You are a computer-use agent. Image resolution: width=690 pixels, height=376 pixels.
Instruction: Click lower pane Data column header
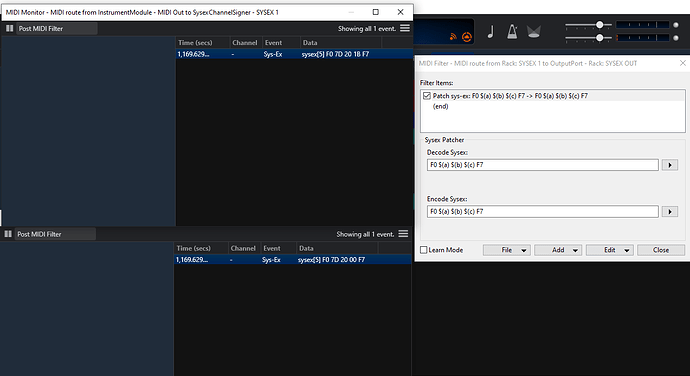click(x=338, y=248)
